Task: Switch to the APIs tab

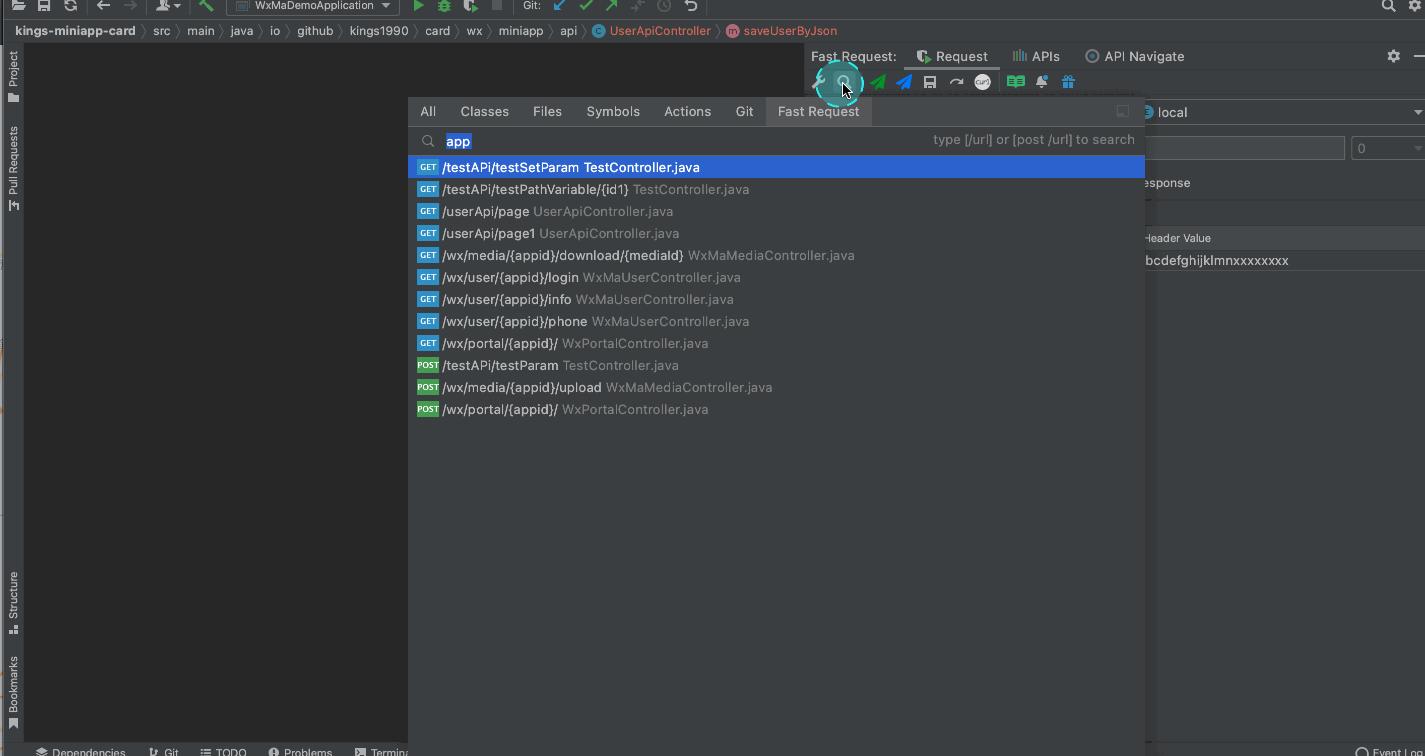Action: (x=1036, y=56)
